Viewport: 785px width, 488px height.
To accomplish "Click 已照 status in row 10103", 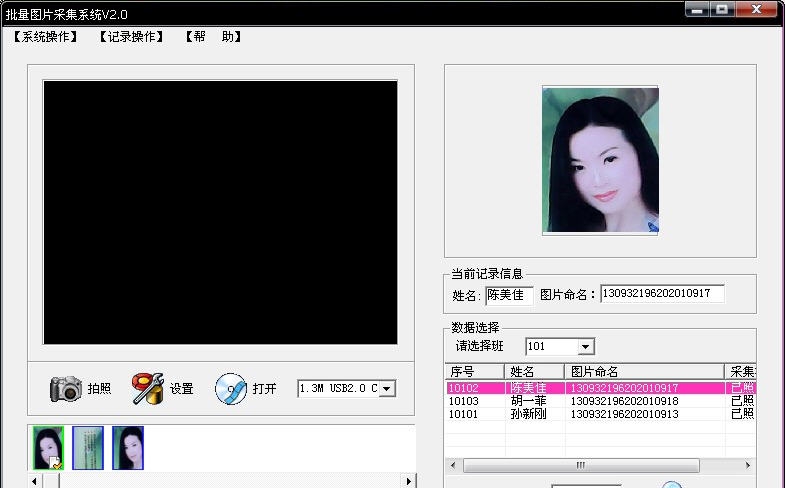I will [x=742, y=401].
